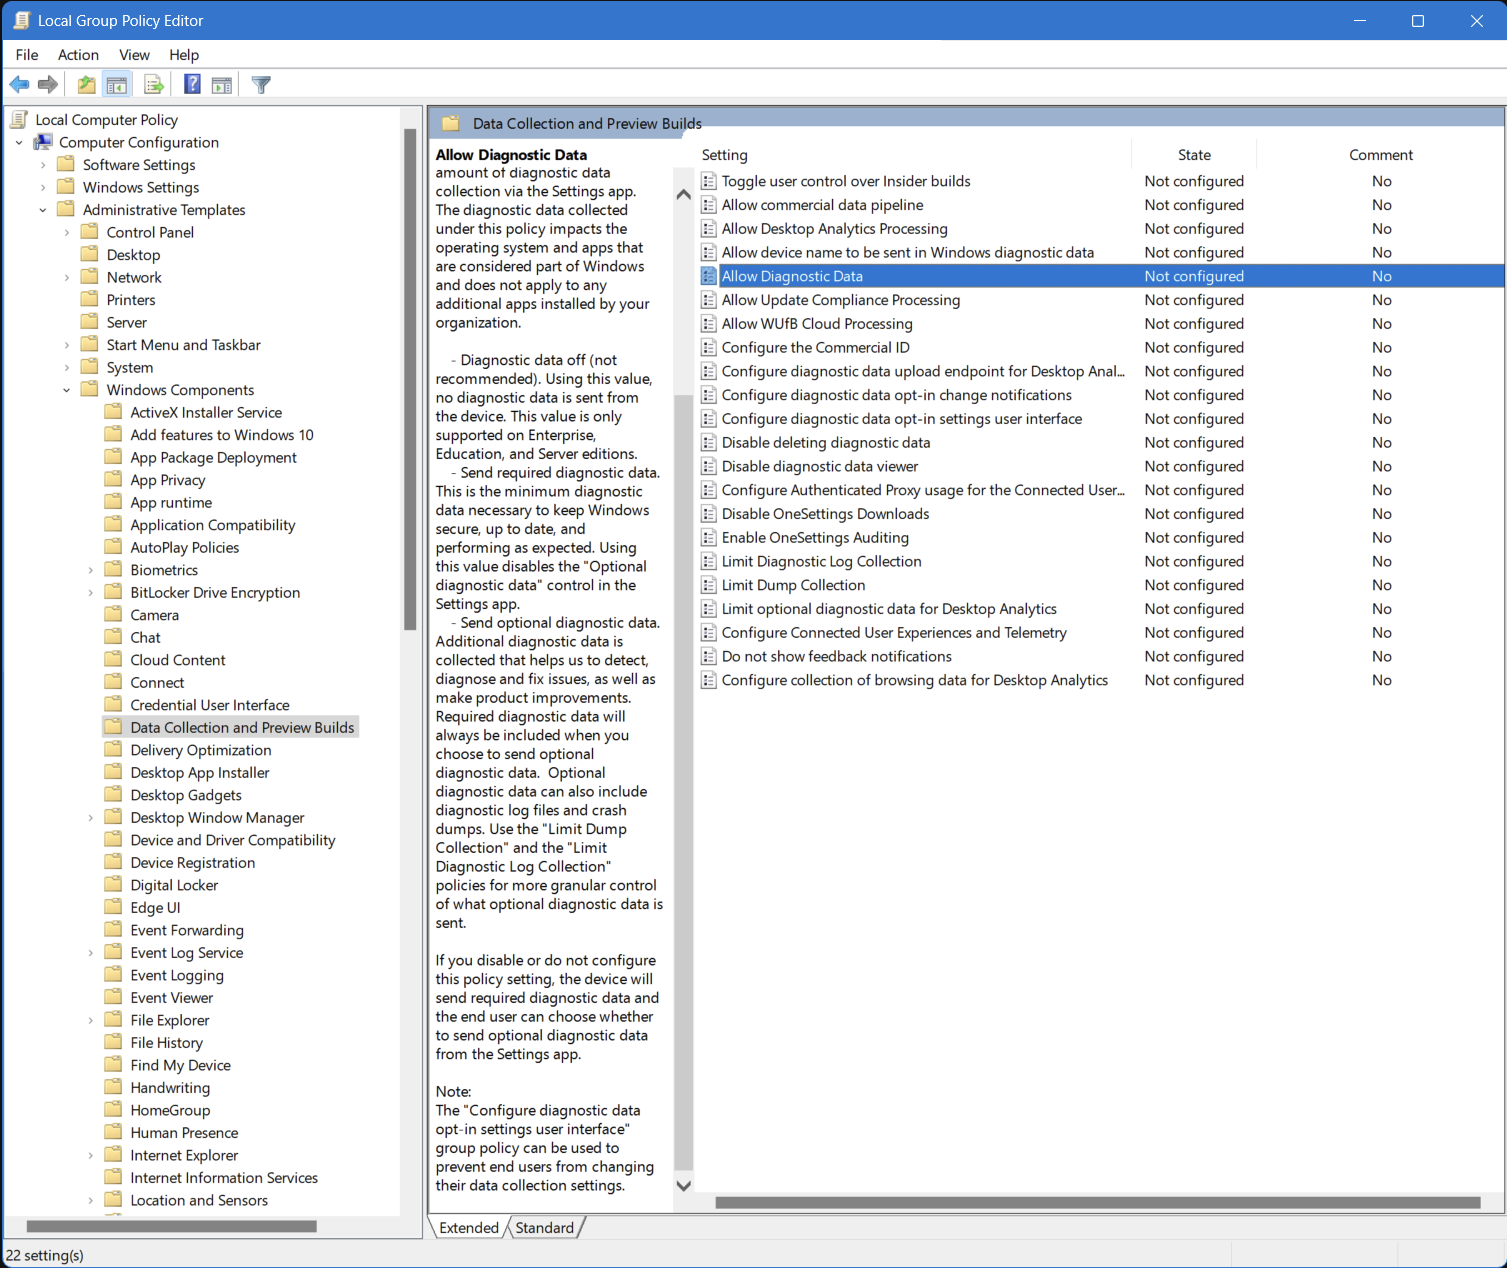Viewport: 1507px width, 1268px height.
Task: Click the Export List toolbar icon
Action: tap(153, 85)
